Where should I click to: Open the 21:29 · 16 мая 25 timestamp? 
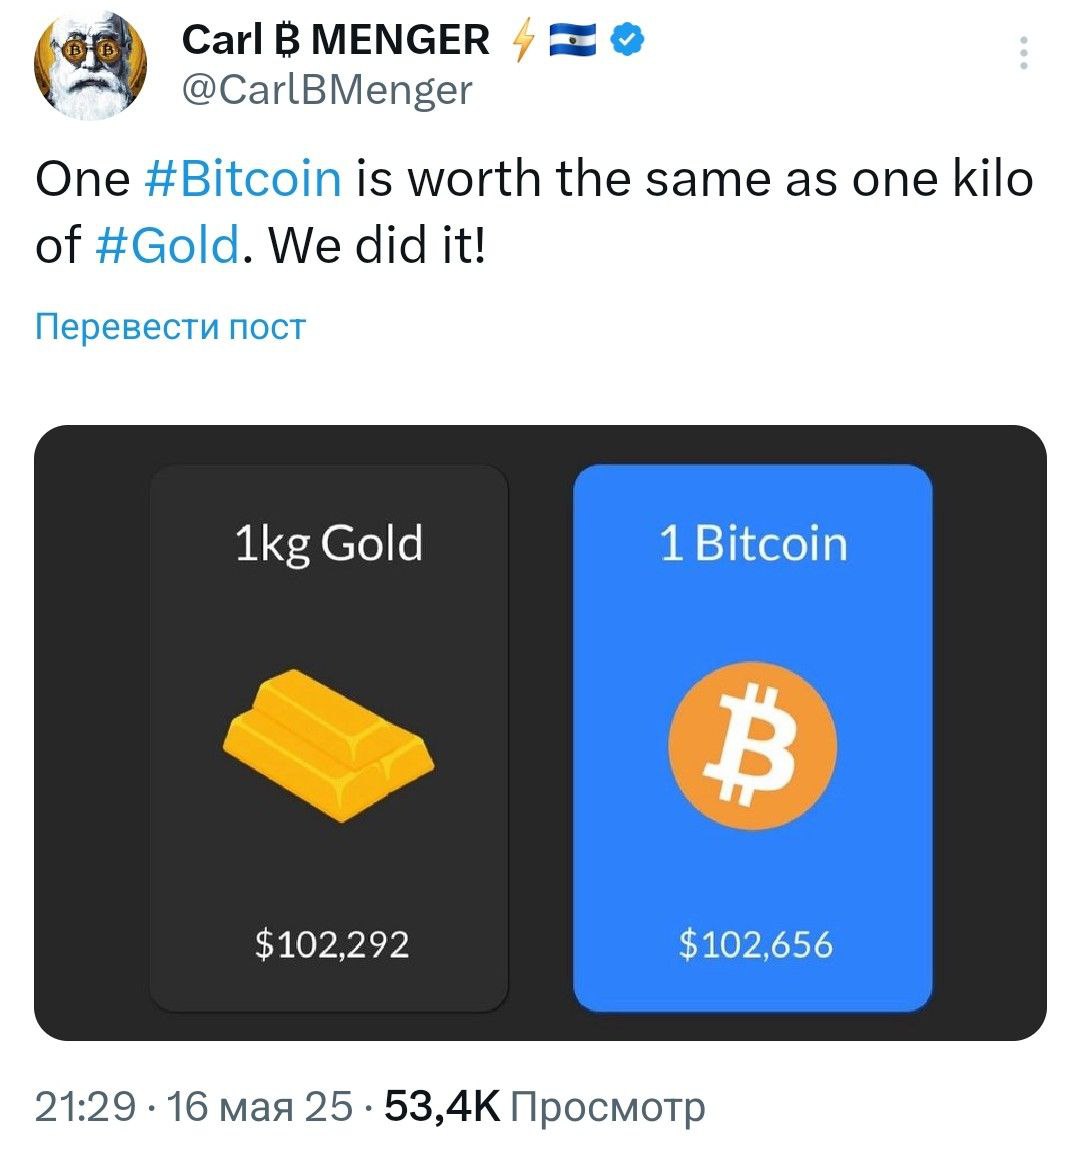coord(194,1106)
